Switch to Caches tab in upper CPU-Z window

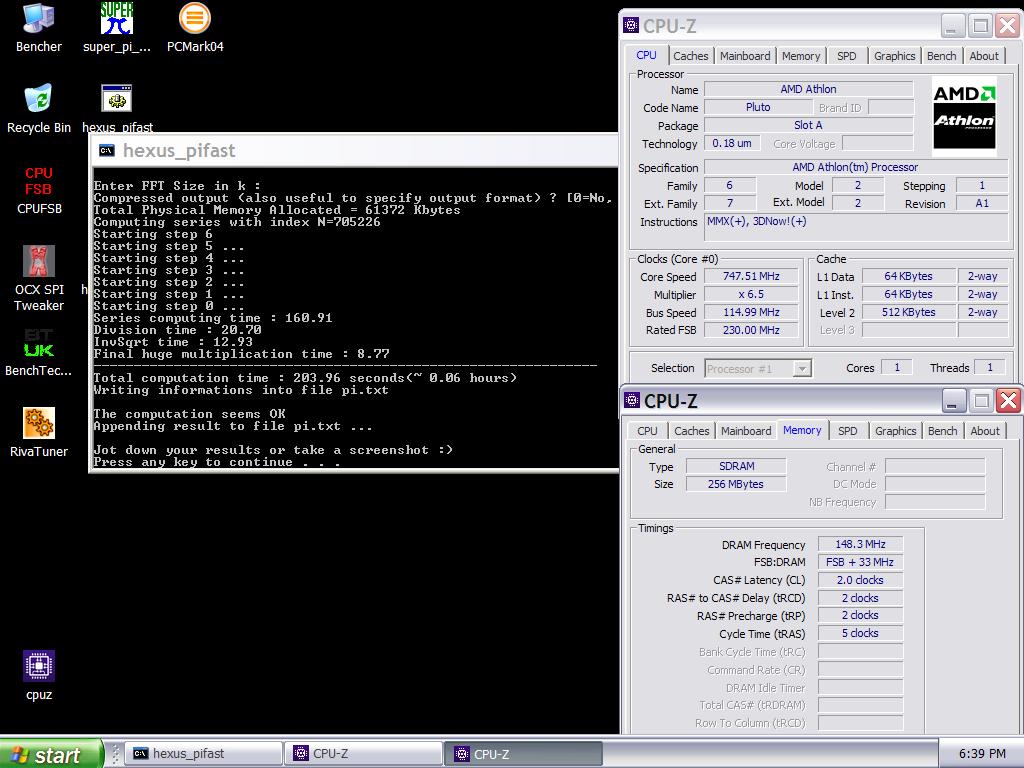(x=690, y=56)
